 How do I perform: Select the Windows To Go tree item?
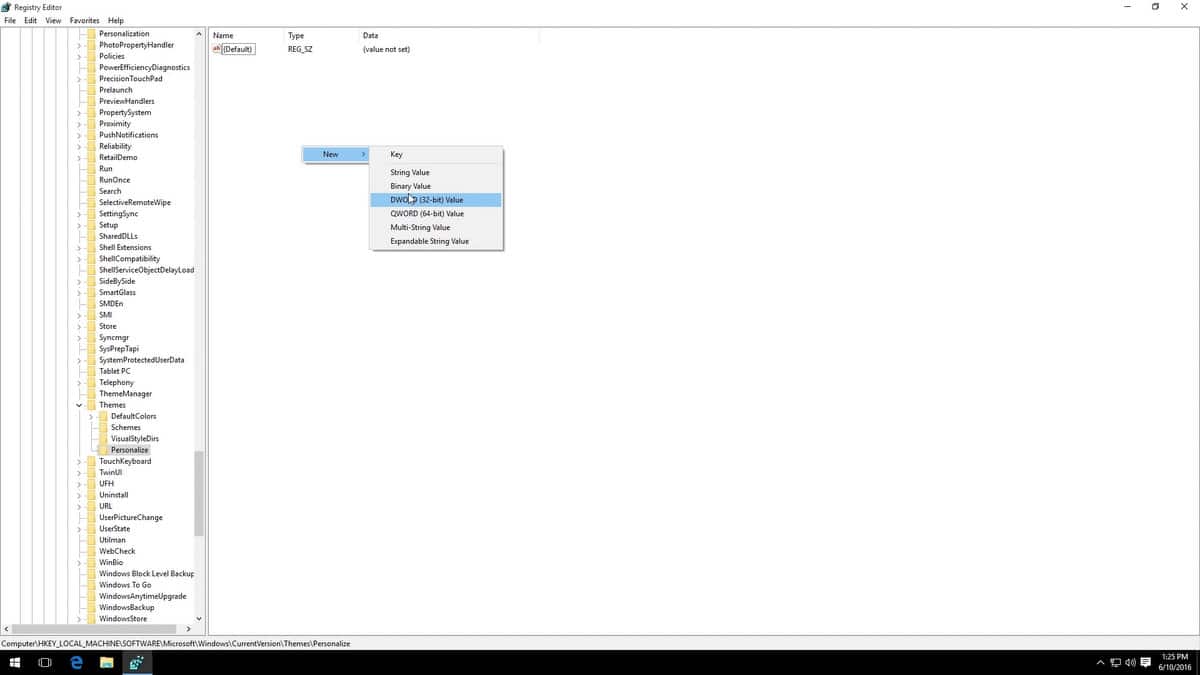(x=125, y=585)
